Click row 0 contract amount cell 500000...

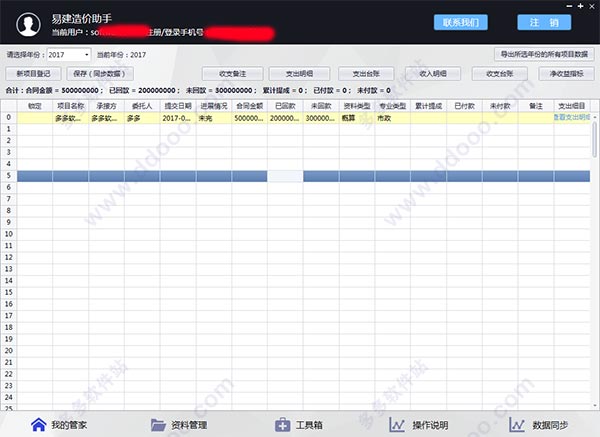[249, 118]
